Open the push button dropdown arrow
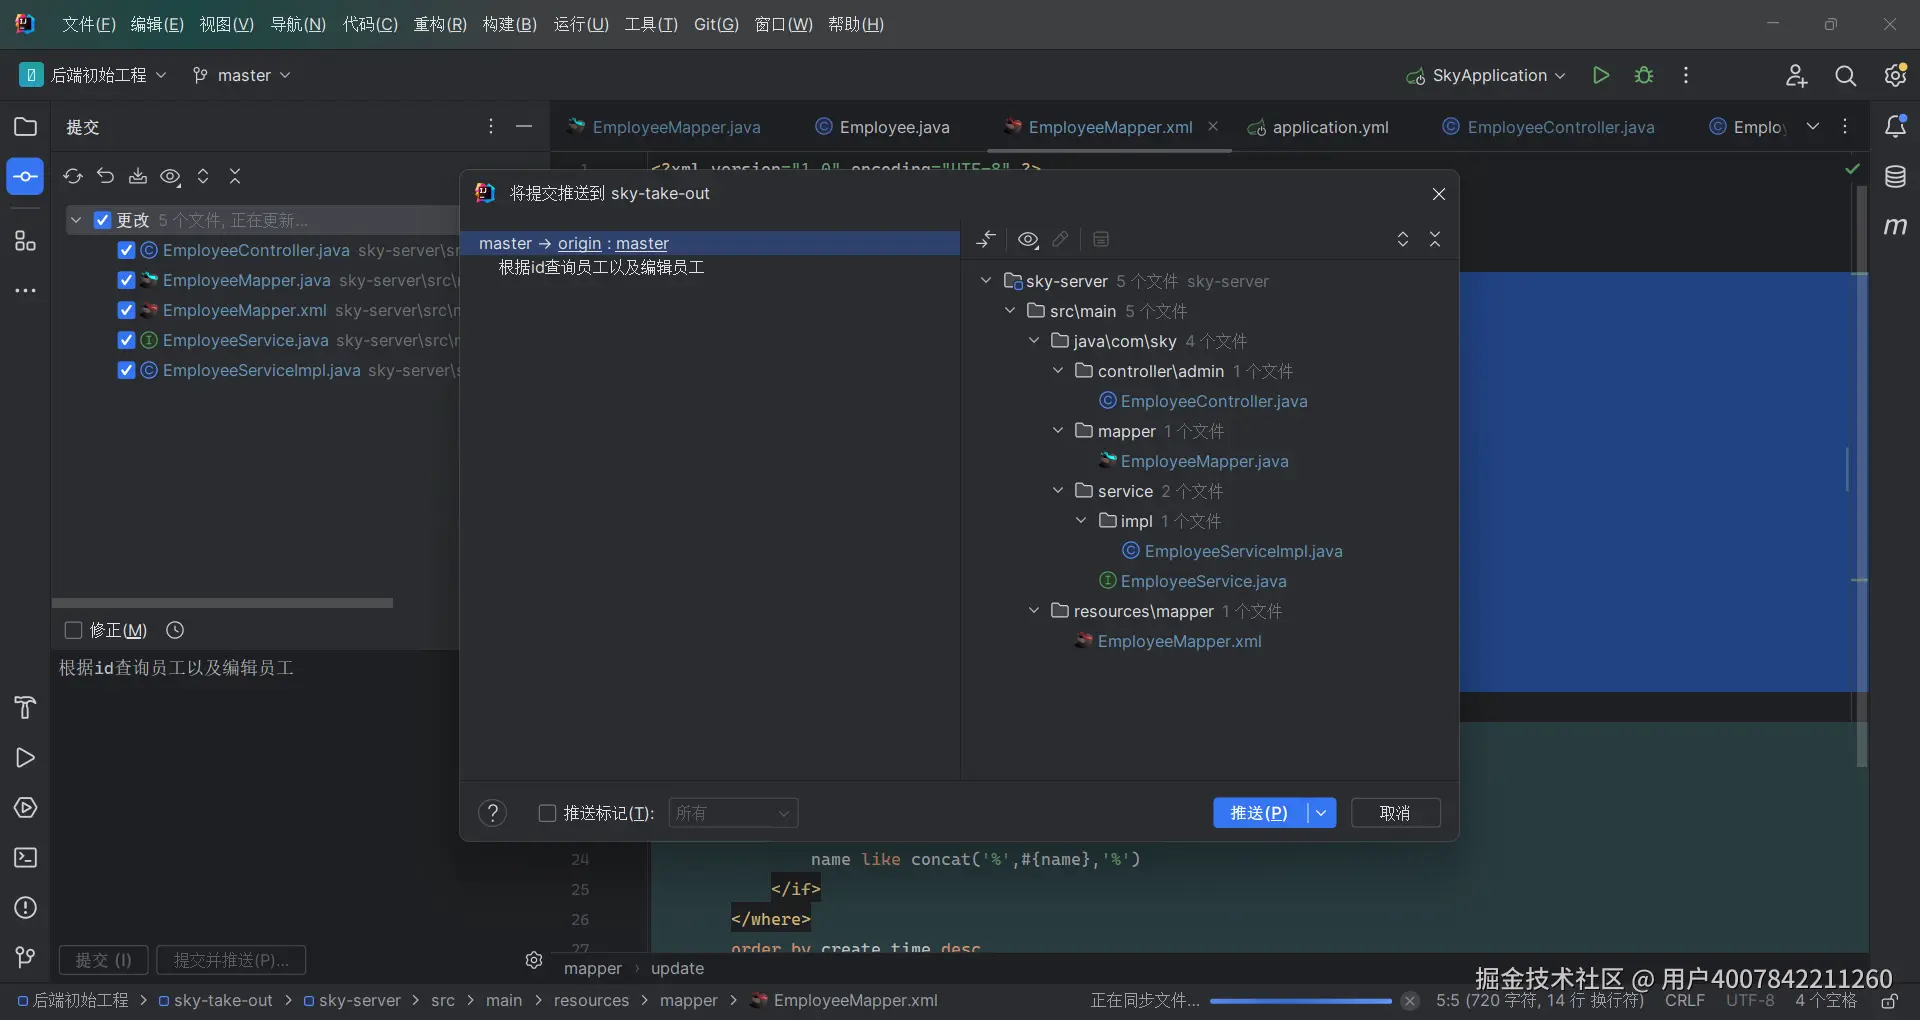This screenshot has height=1020, width=1920. (x=1321, y=813)
